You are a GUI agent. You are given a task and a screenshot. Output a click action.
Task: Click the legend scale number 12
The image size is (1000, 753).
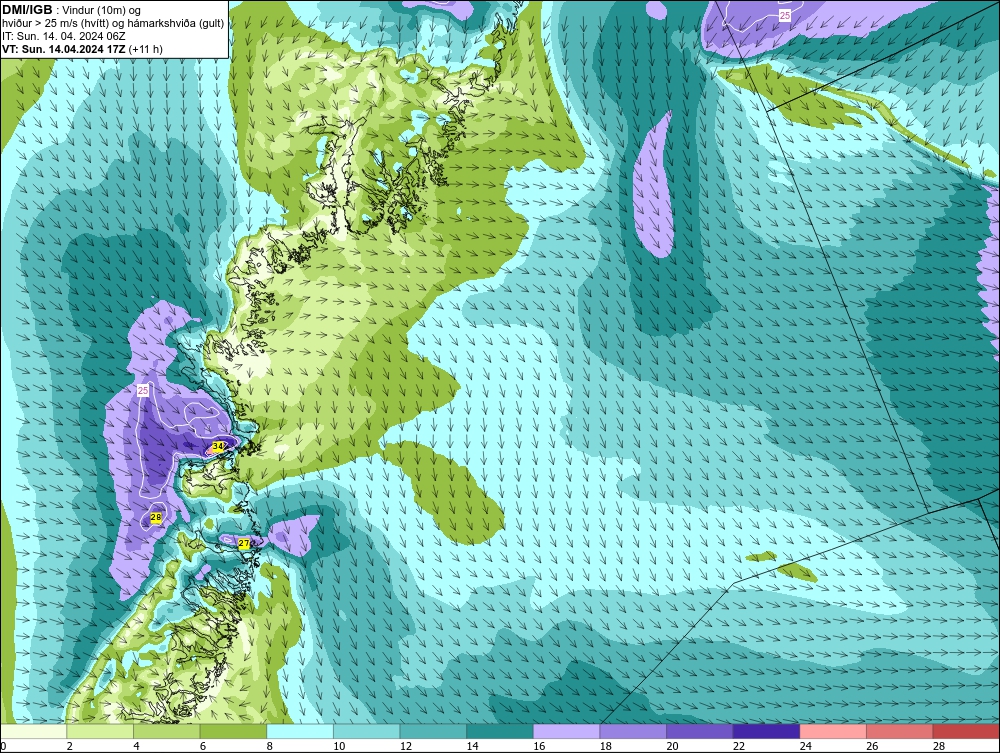pyautogui.click(x=406, y=746)
